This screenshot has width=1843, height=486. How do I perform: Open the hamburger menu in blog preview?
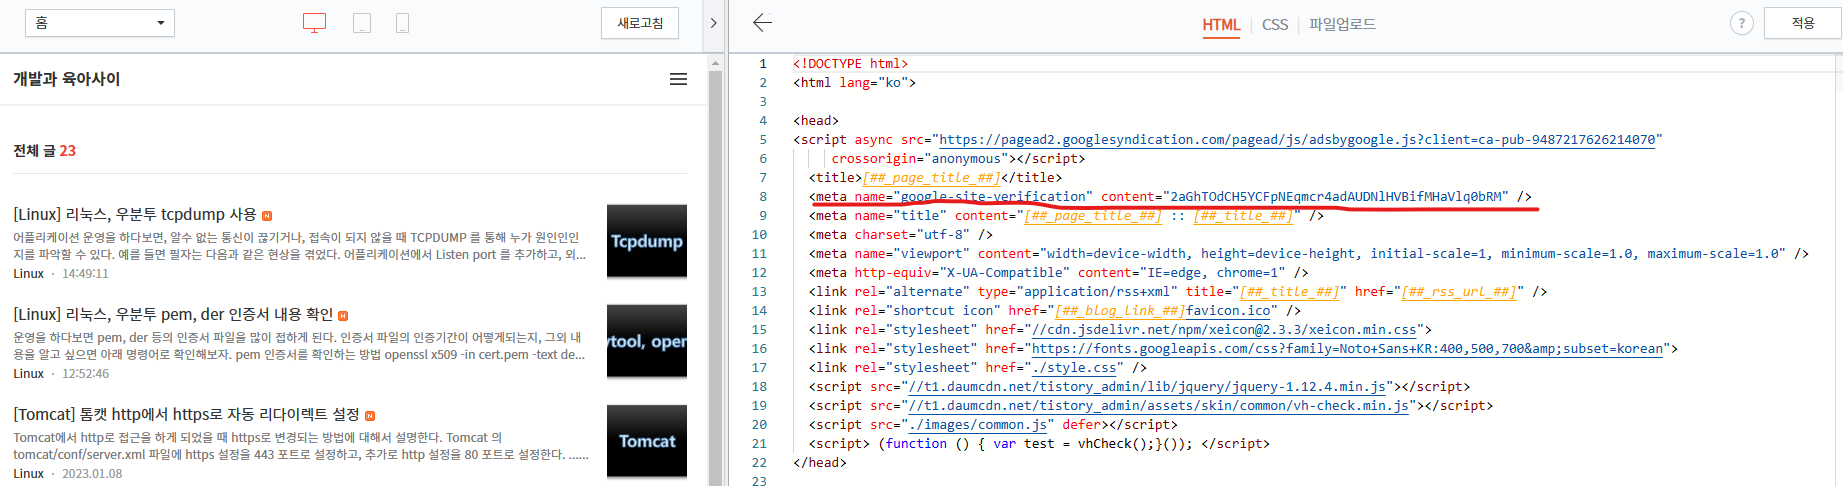point(678,79)
